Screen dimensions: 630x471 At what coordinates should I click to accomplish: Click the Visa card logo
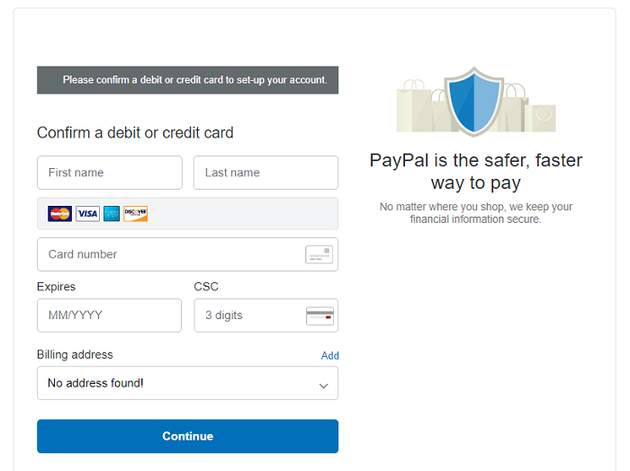coord(87,213)
